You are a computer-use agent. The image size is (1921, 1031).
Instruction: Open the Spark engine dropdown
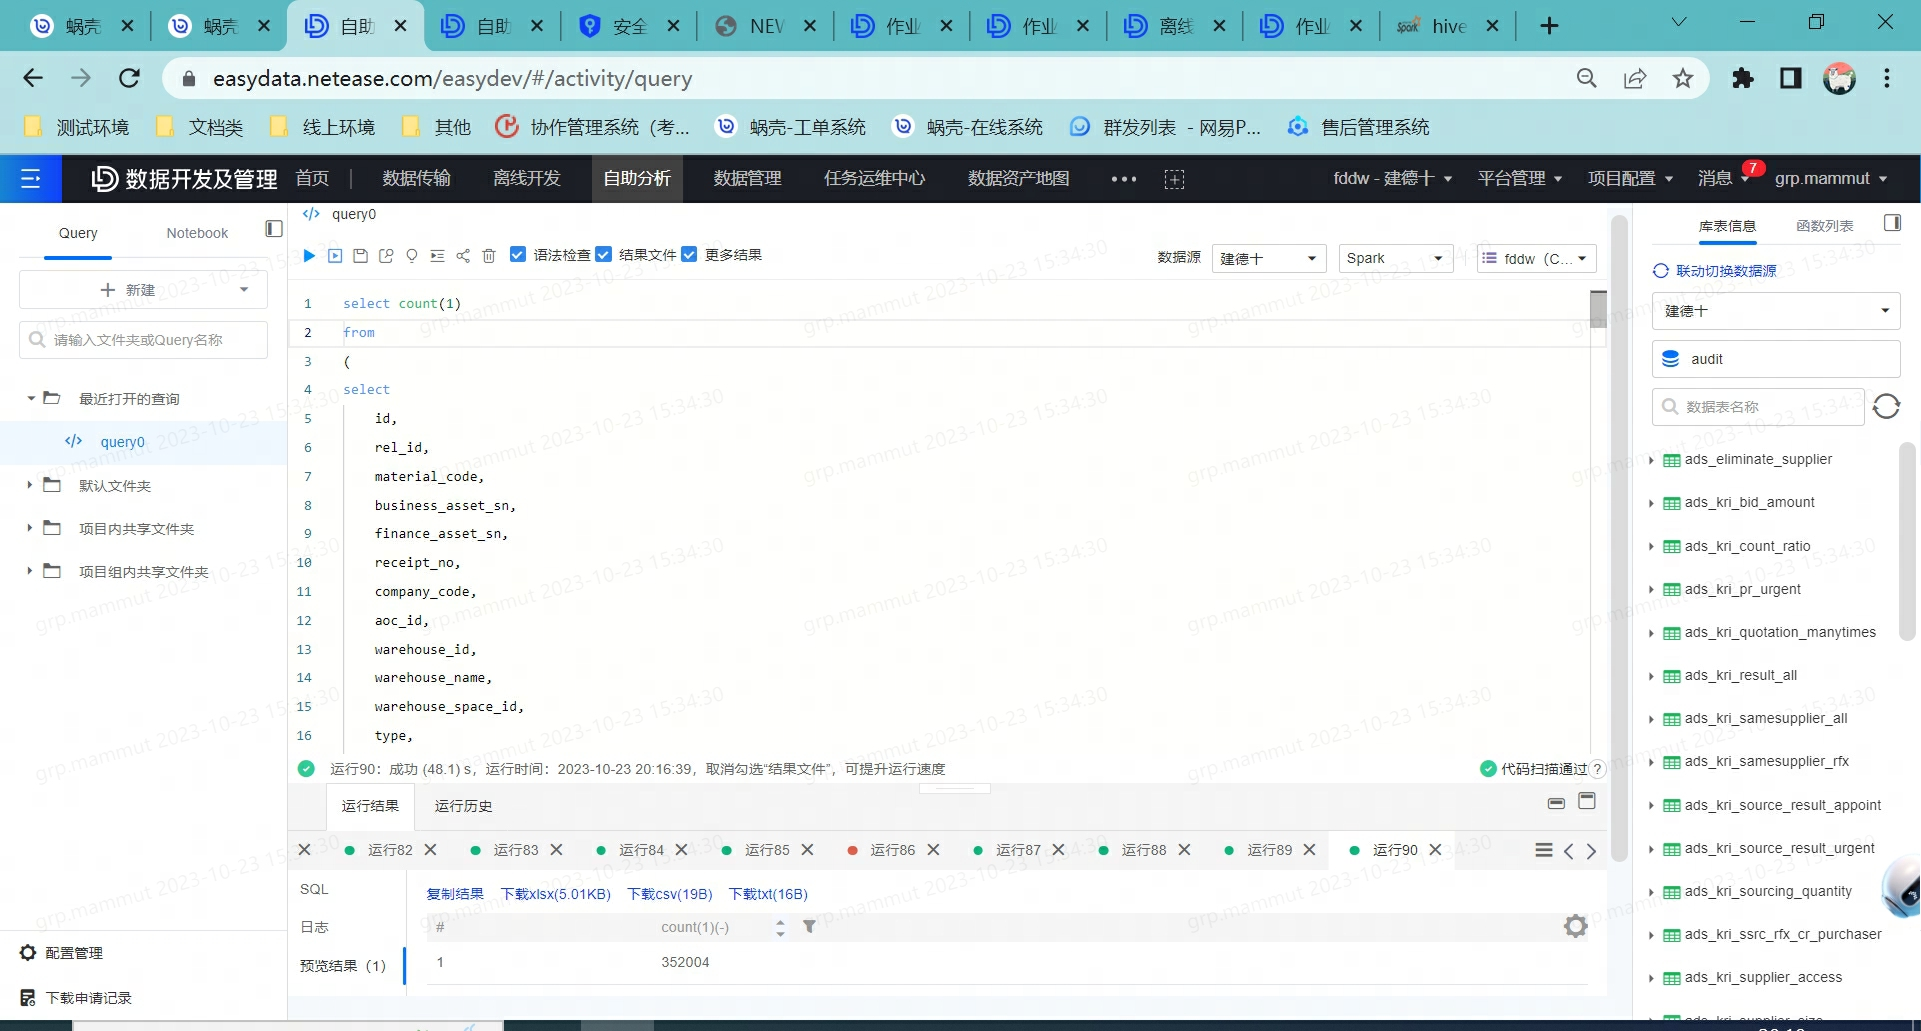pyautogui.click(x=1394, y=258)
